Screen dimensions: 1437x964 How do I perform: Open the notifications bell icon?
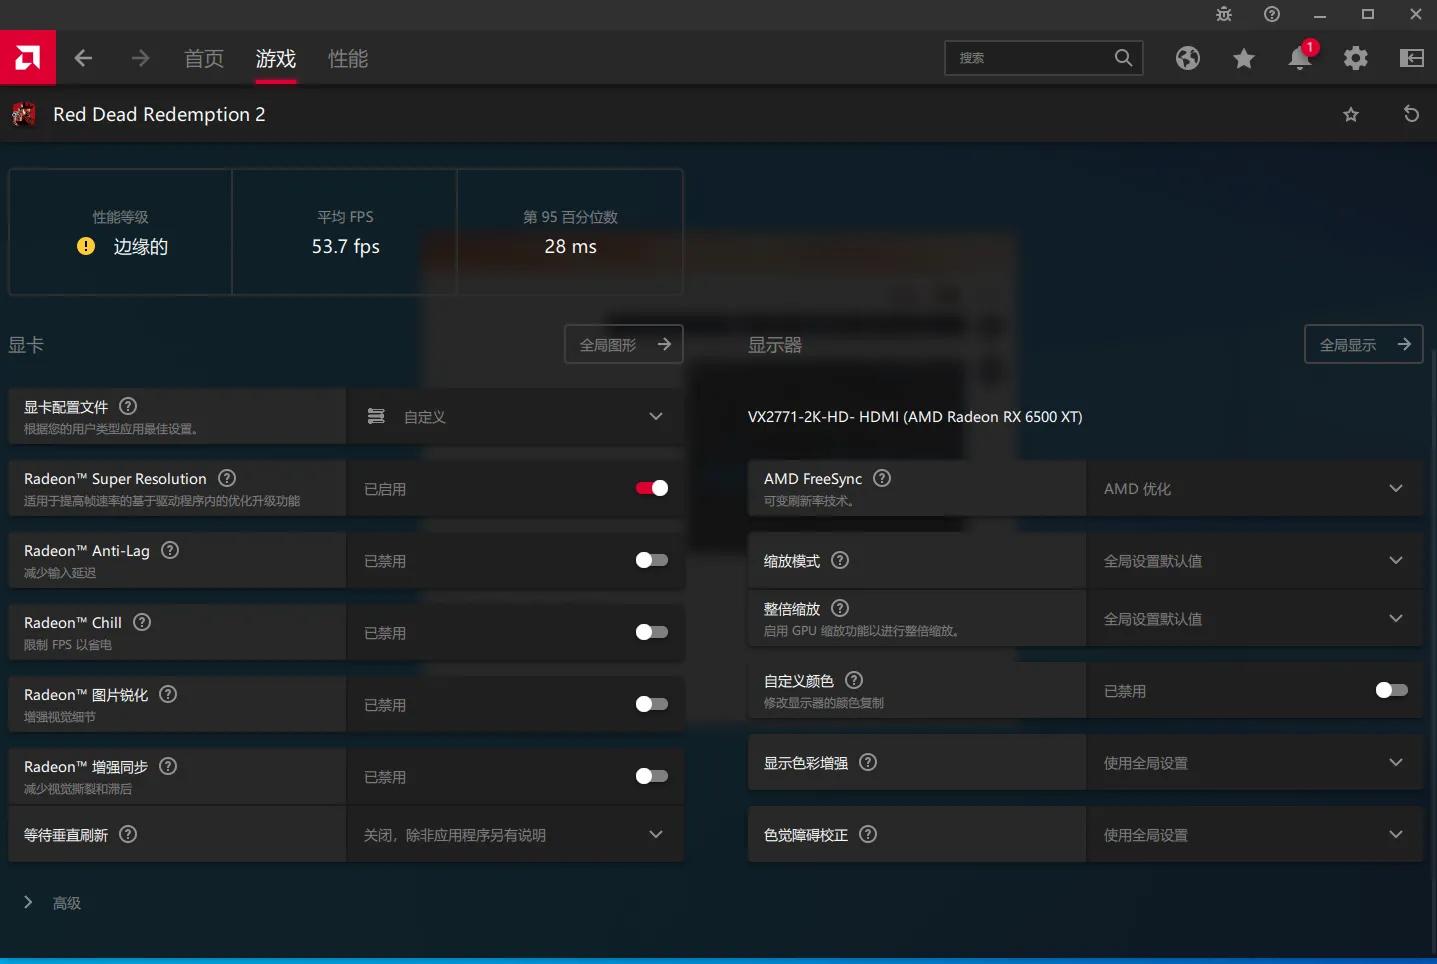tap(1299, 59)
